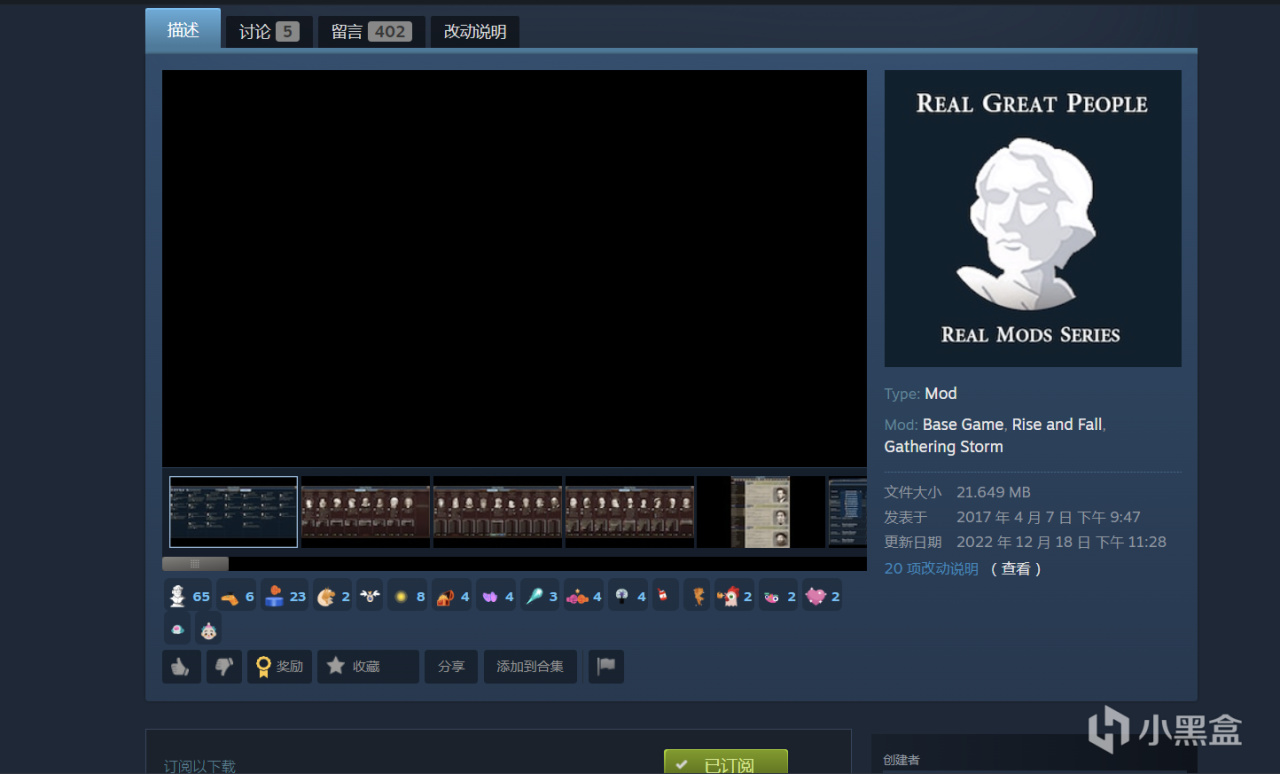Click the Mod type tag
This screenshot has height=774, width=1280.
pos(941,393)
